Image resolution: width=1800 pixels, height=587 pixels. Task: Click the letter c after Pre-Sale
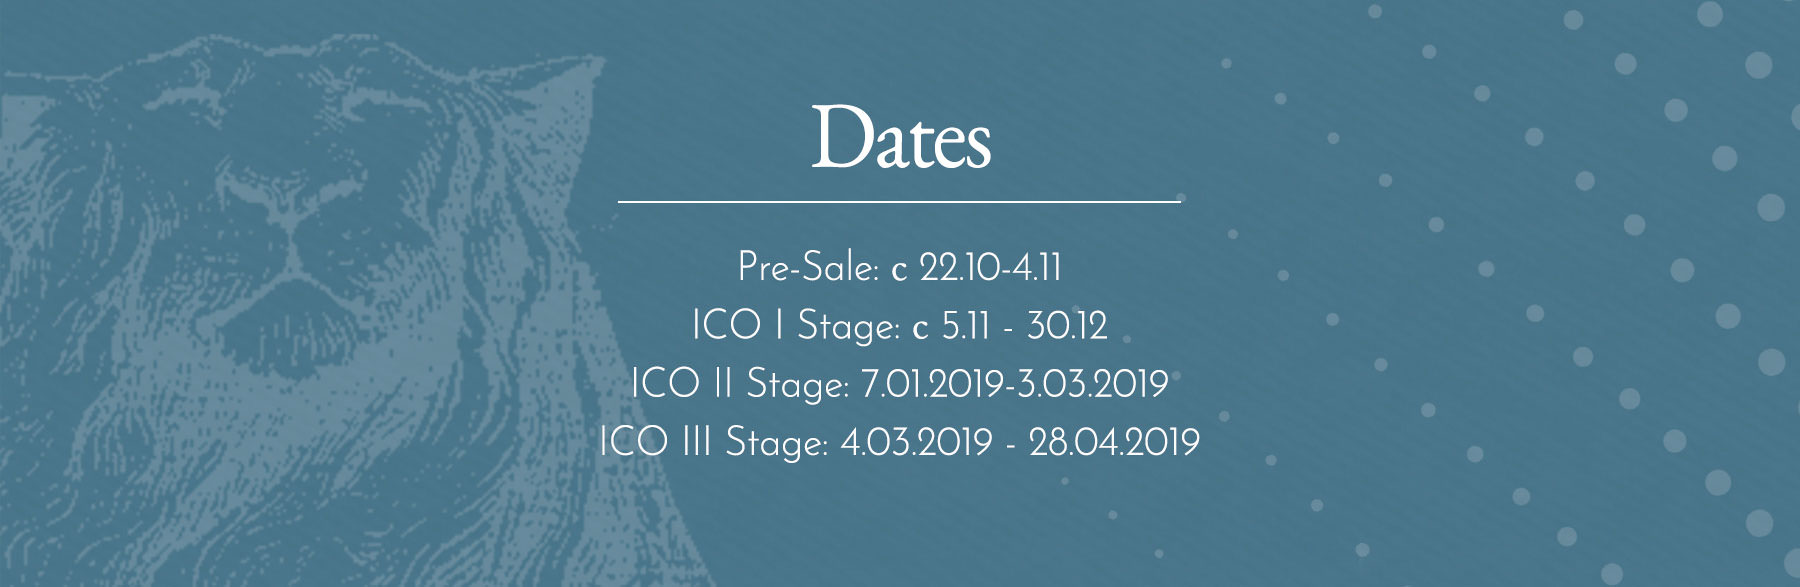coord(899,270)
